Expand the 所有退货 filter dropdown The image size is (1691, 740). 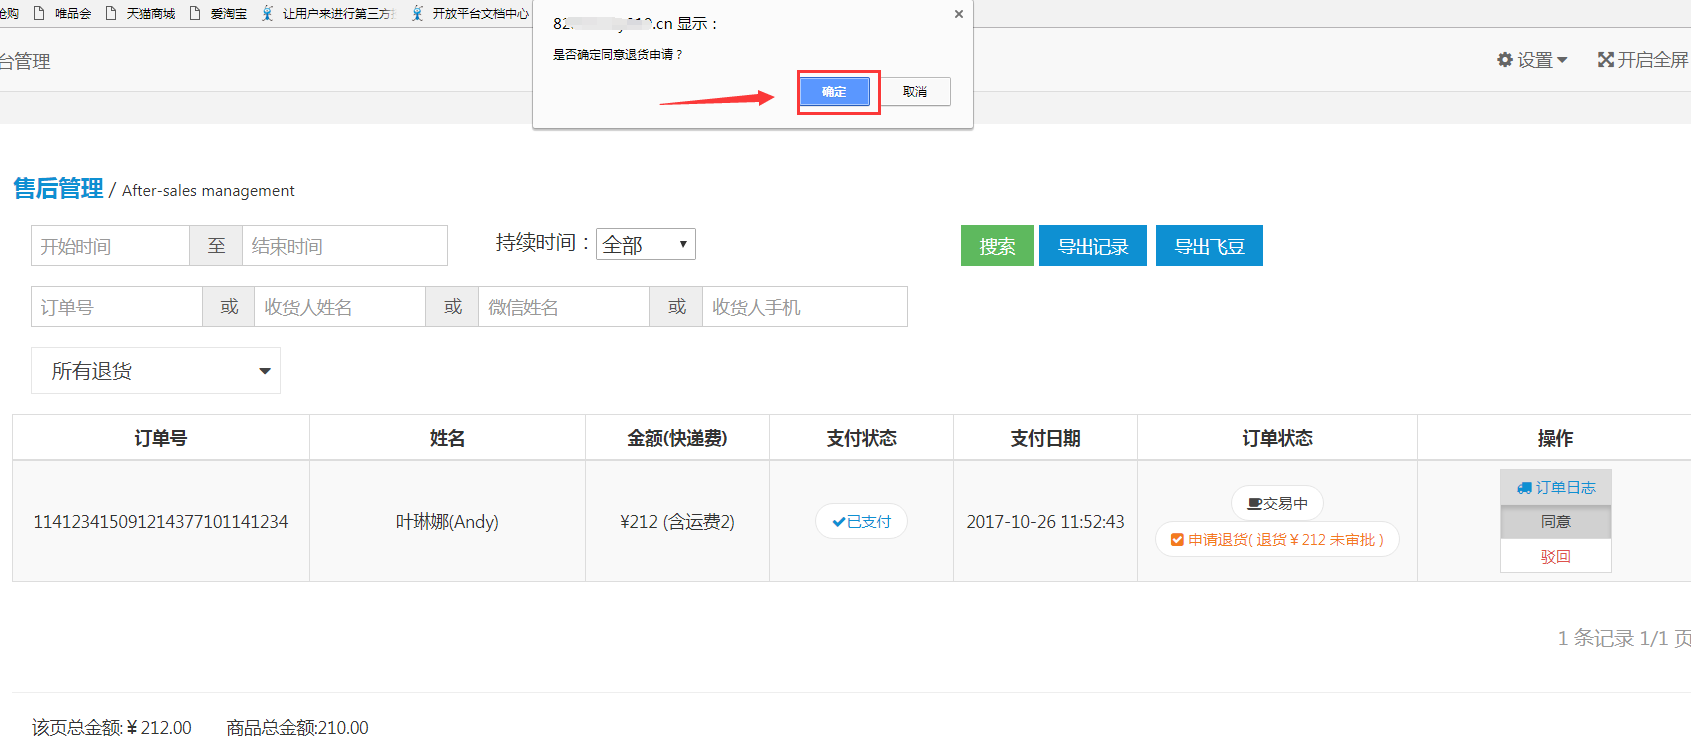156,371
